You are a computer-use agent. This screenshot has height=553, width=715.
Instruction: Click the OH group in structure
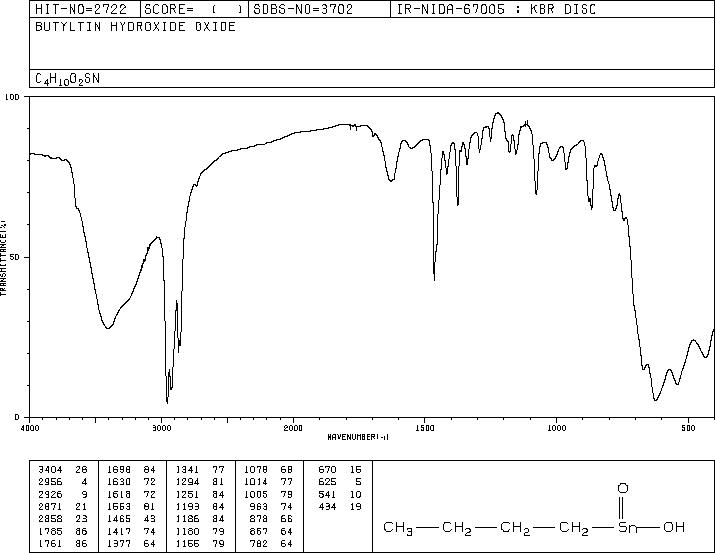(674, 527)
